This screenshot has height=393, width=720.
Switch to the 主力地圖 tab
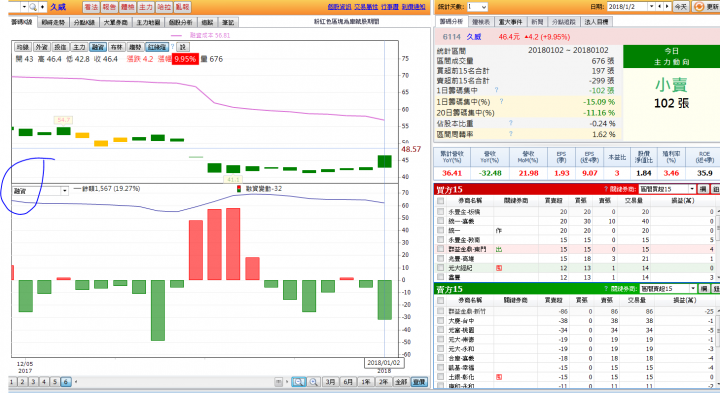148,22
